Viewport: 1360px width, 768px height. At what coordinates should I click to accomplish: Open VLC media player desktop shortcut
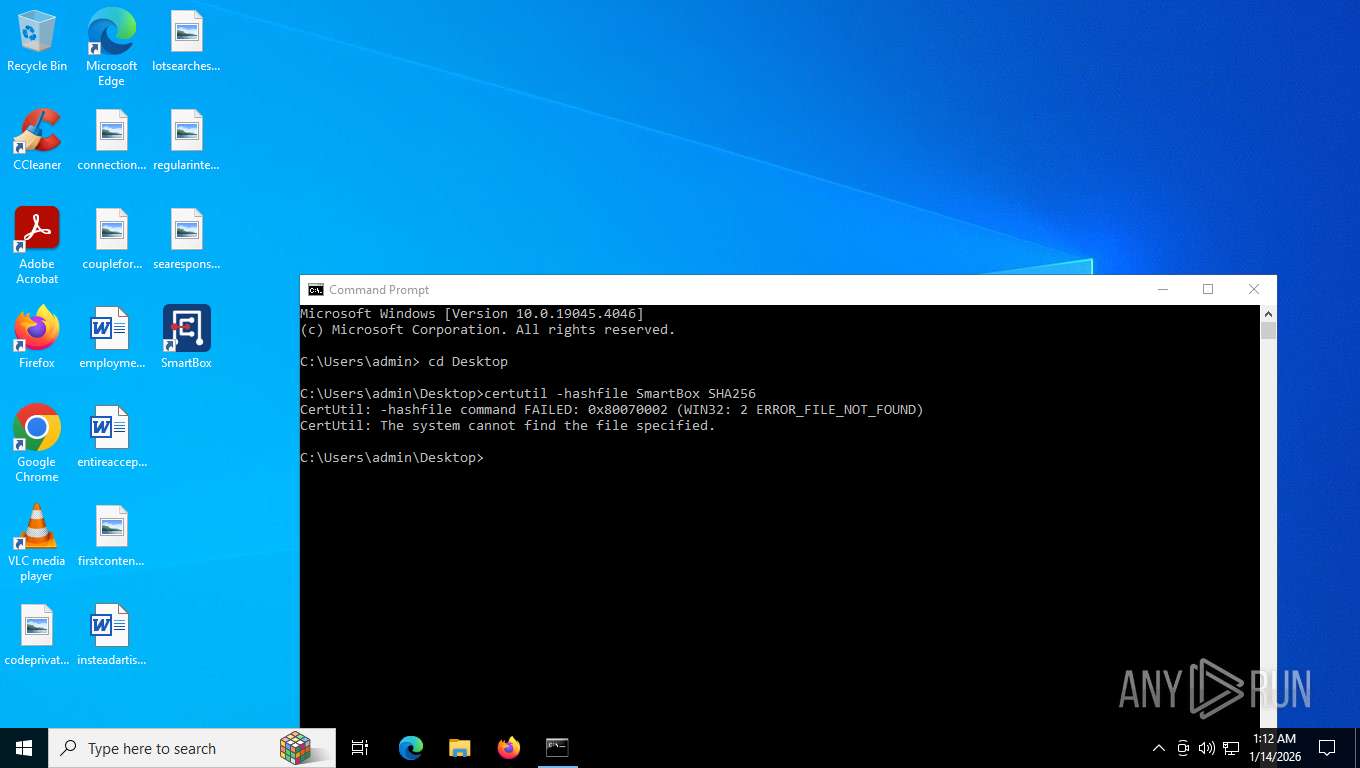[x=37, y=543]
